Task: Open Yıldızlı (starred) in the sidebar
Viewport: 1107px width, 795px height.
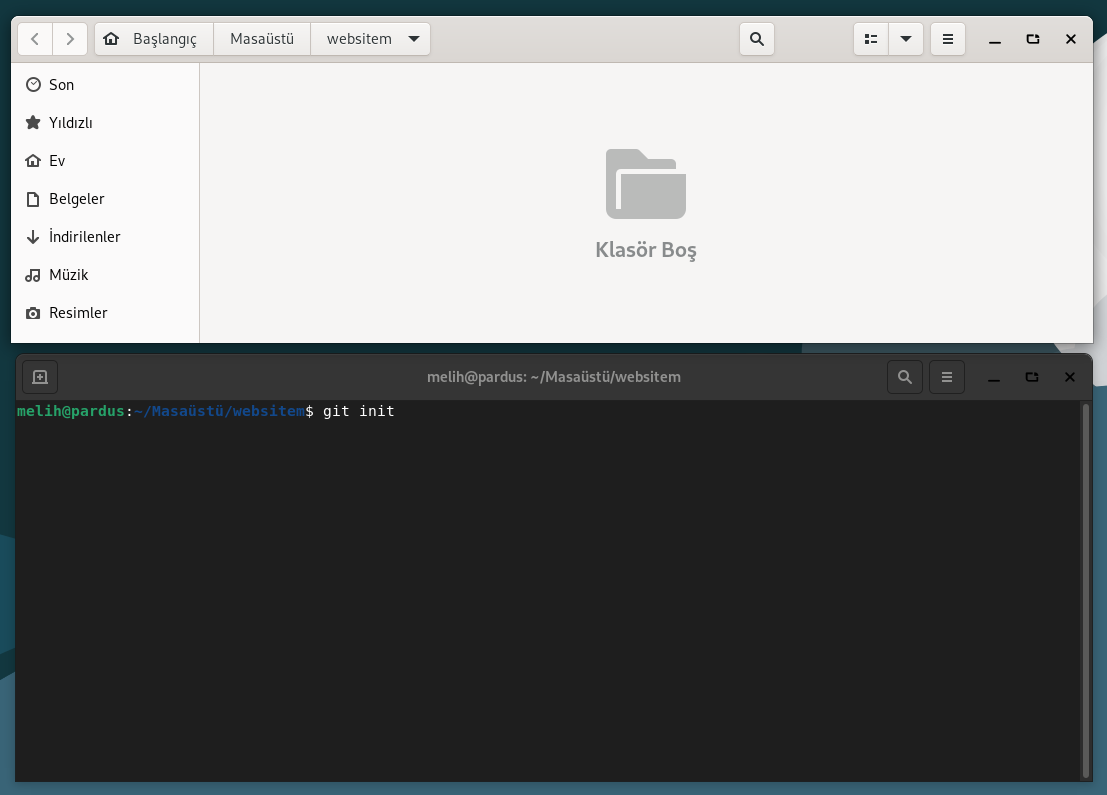Action: (x=105, y=123)
